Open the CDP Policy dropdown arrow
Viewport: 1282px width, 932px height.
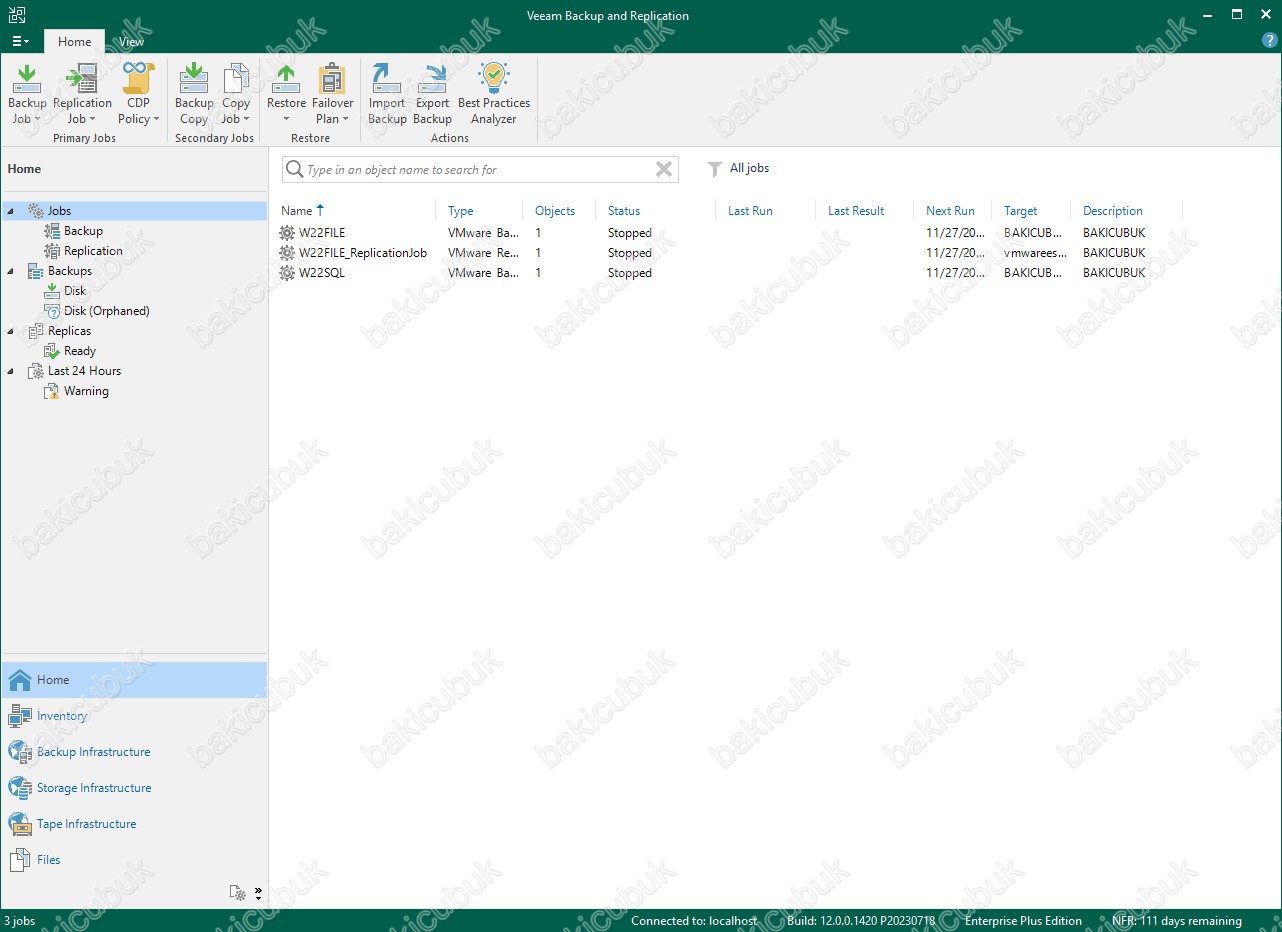pyautogui.click(x=157, y=120)
